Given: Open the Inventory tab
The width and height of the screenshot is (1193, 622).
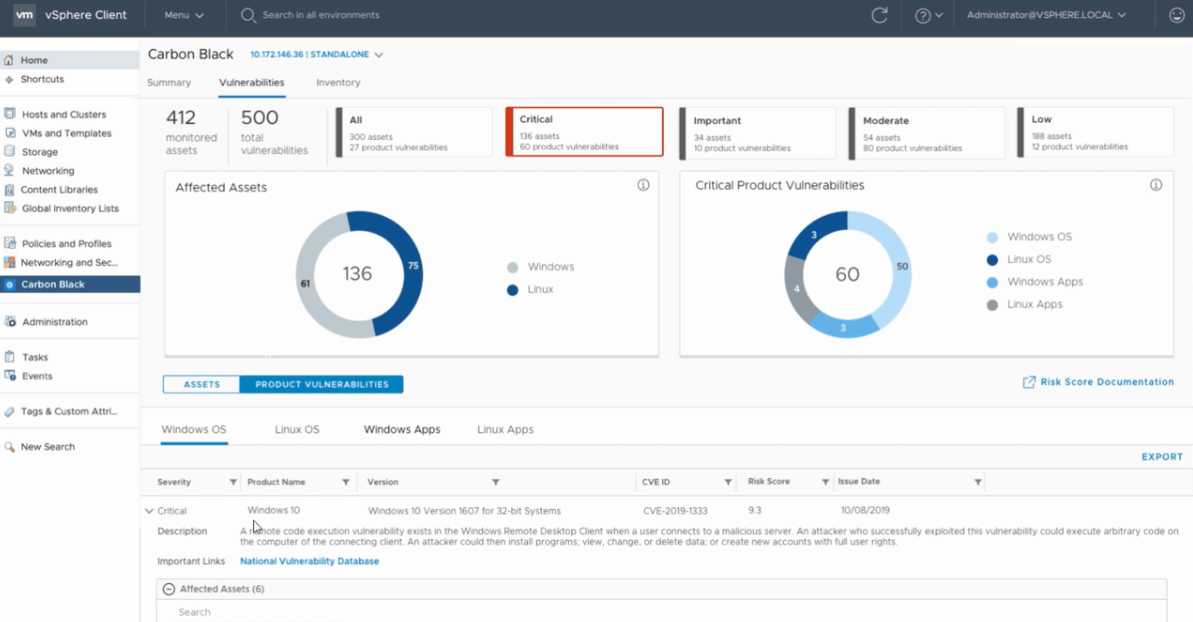Looking at the screenshot, I should [x=339, y=82].
